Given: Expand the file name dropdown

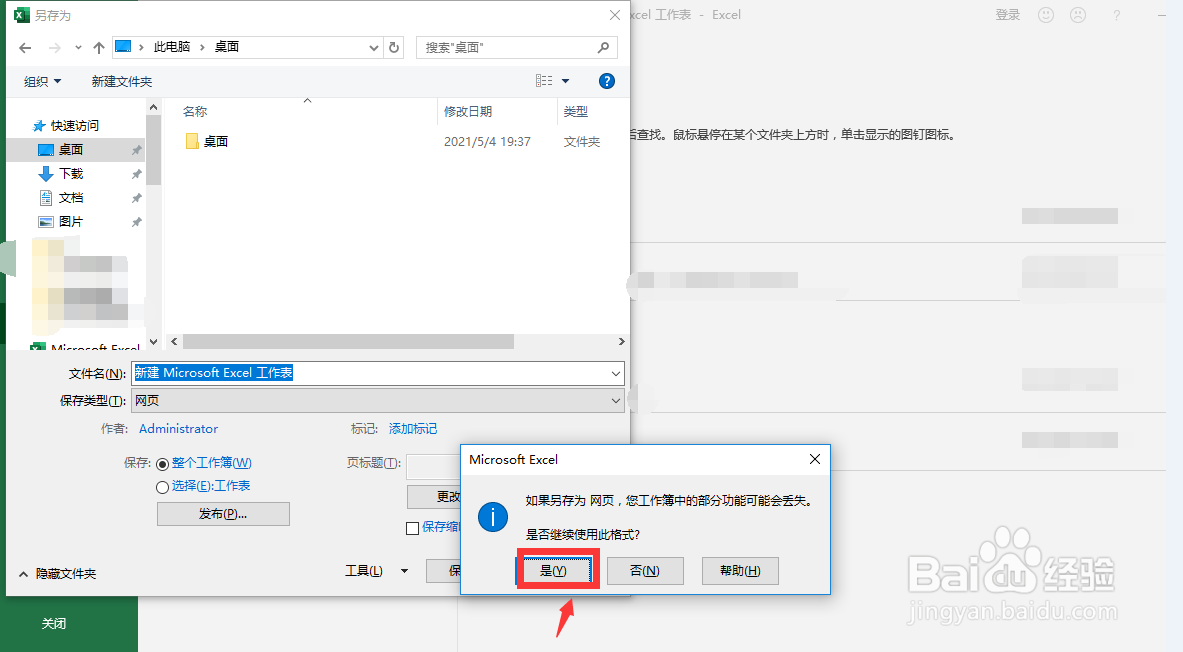Looking at the screenshot, I should (616, 374).
